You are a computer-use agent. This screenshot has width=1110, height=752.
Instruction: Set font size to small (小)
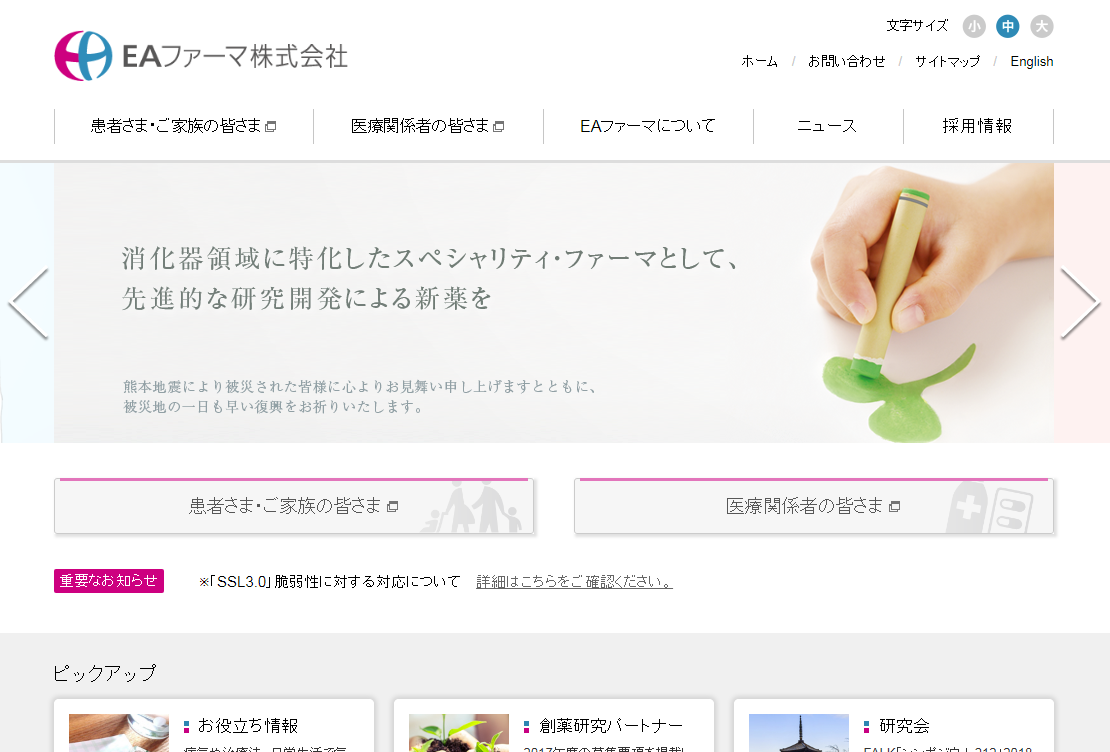coord(974,27)
